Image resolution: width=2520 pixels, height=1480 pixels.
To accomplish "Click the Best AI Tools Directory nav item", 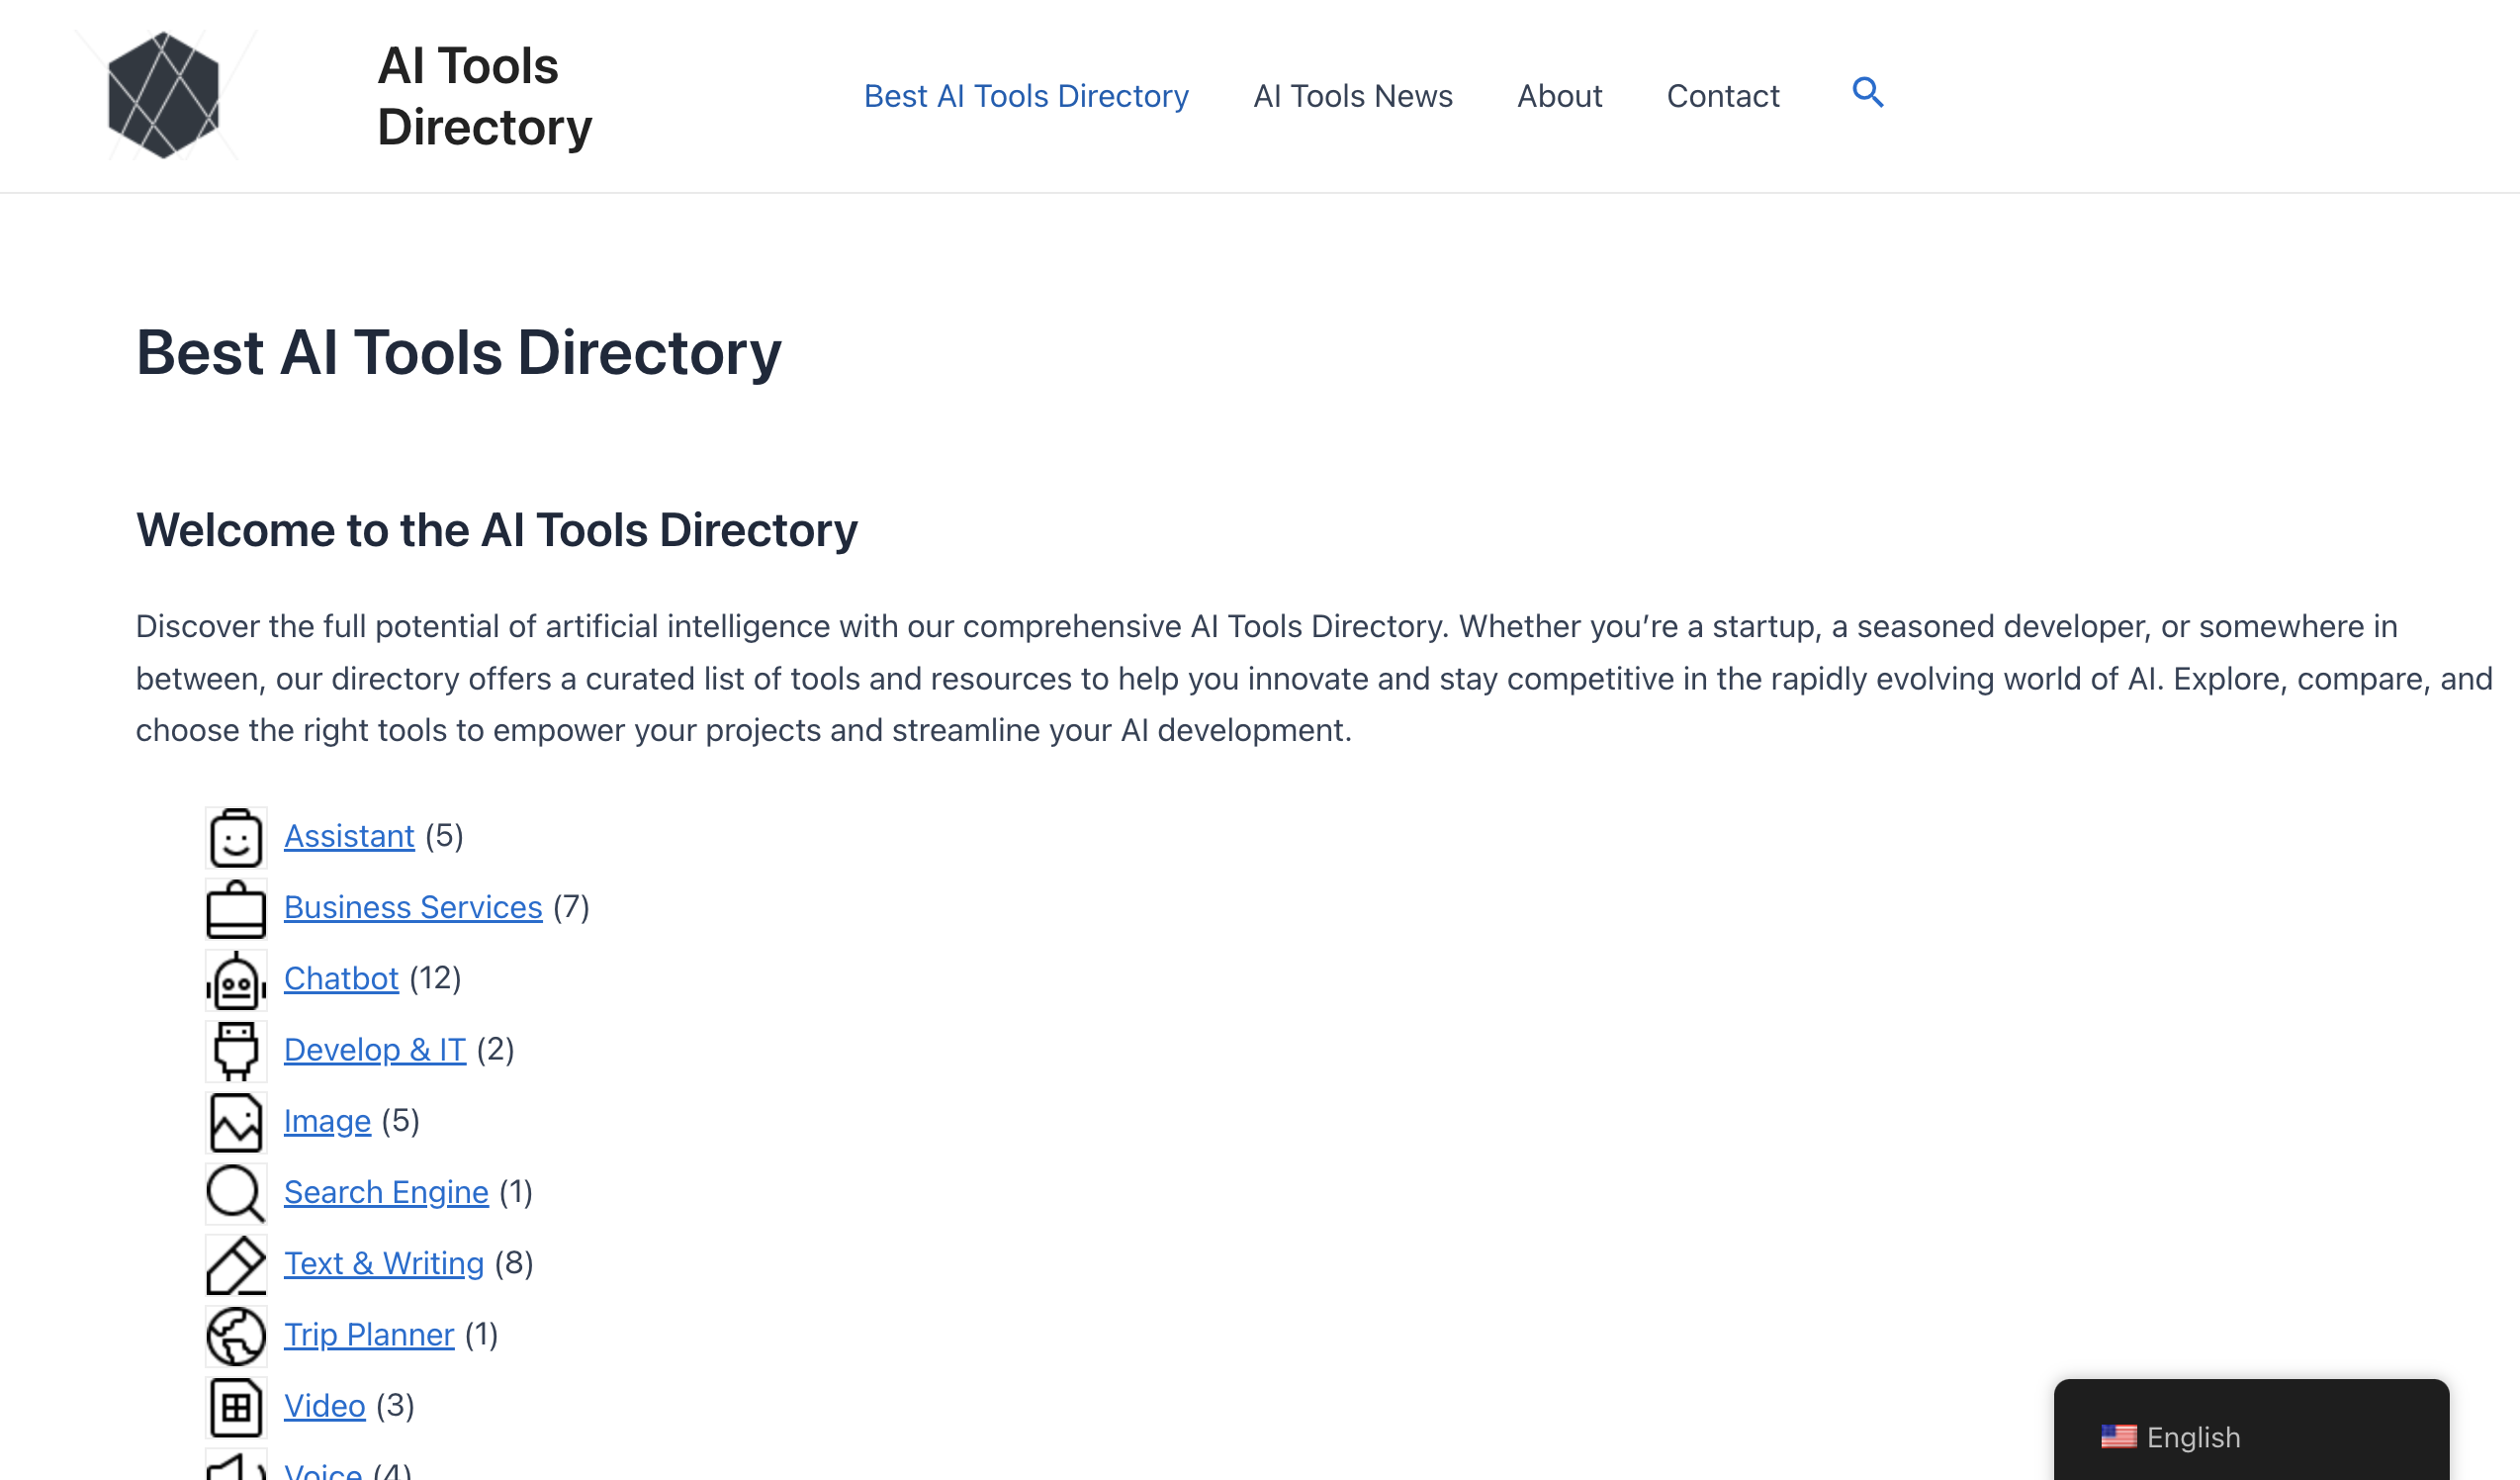I will pos(1026,96).
